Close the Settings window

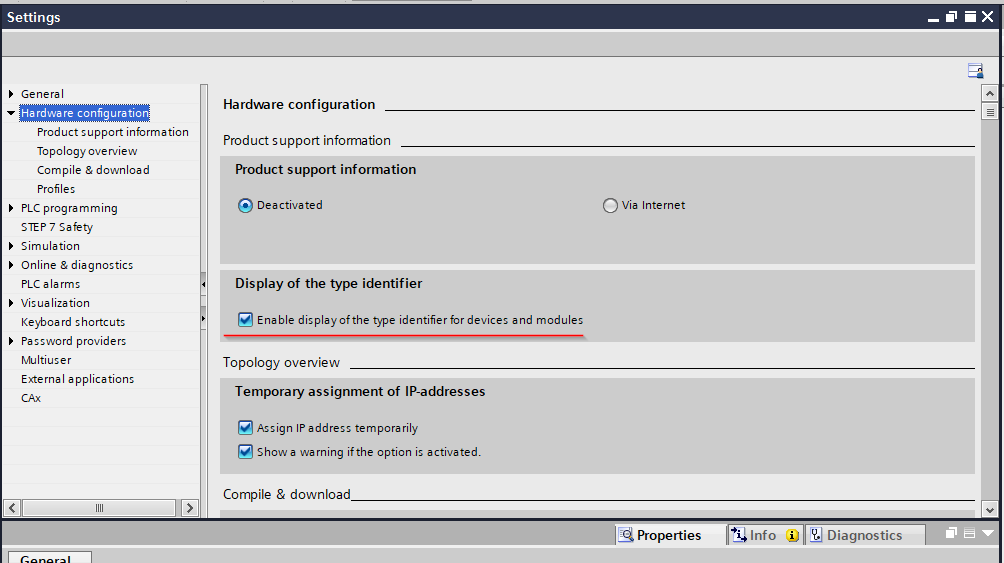click(988, 17)
